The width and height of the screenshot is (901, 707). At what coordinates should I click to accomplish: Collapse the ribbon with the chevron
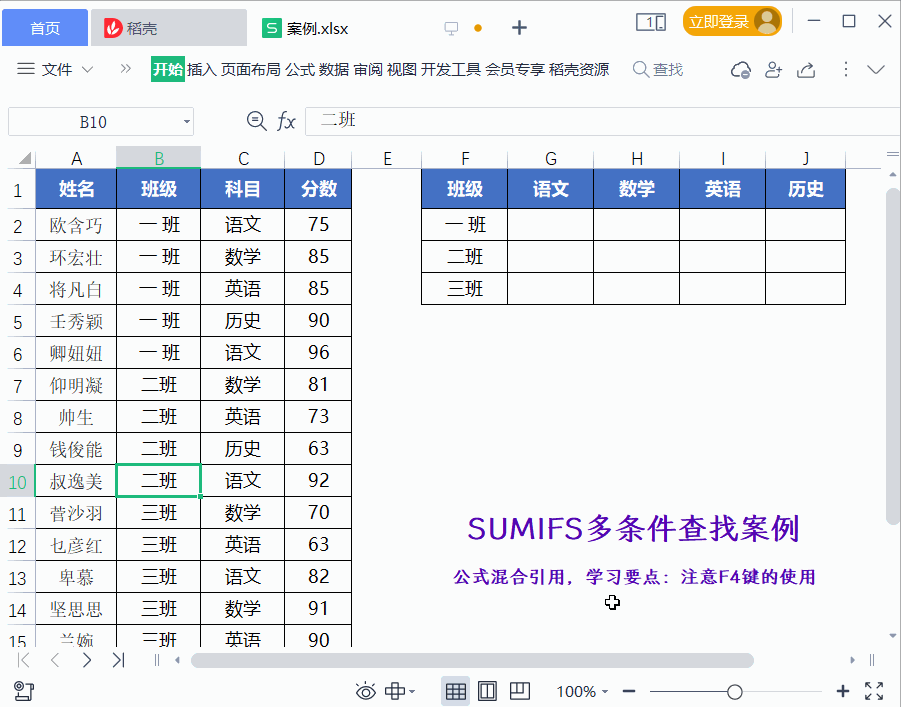point(876,70)
